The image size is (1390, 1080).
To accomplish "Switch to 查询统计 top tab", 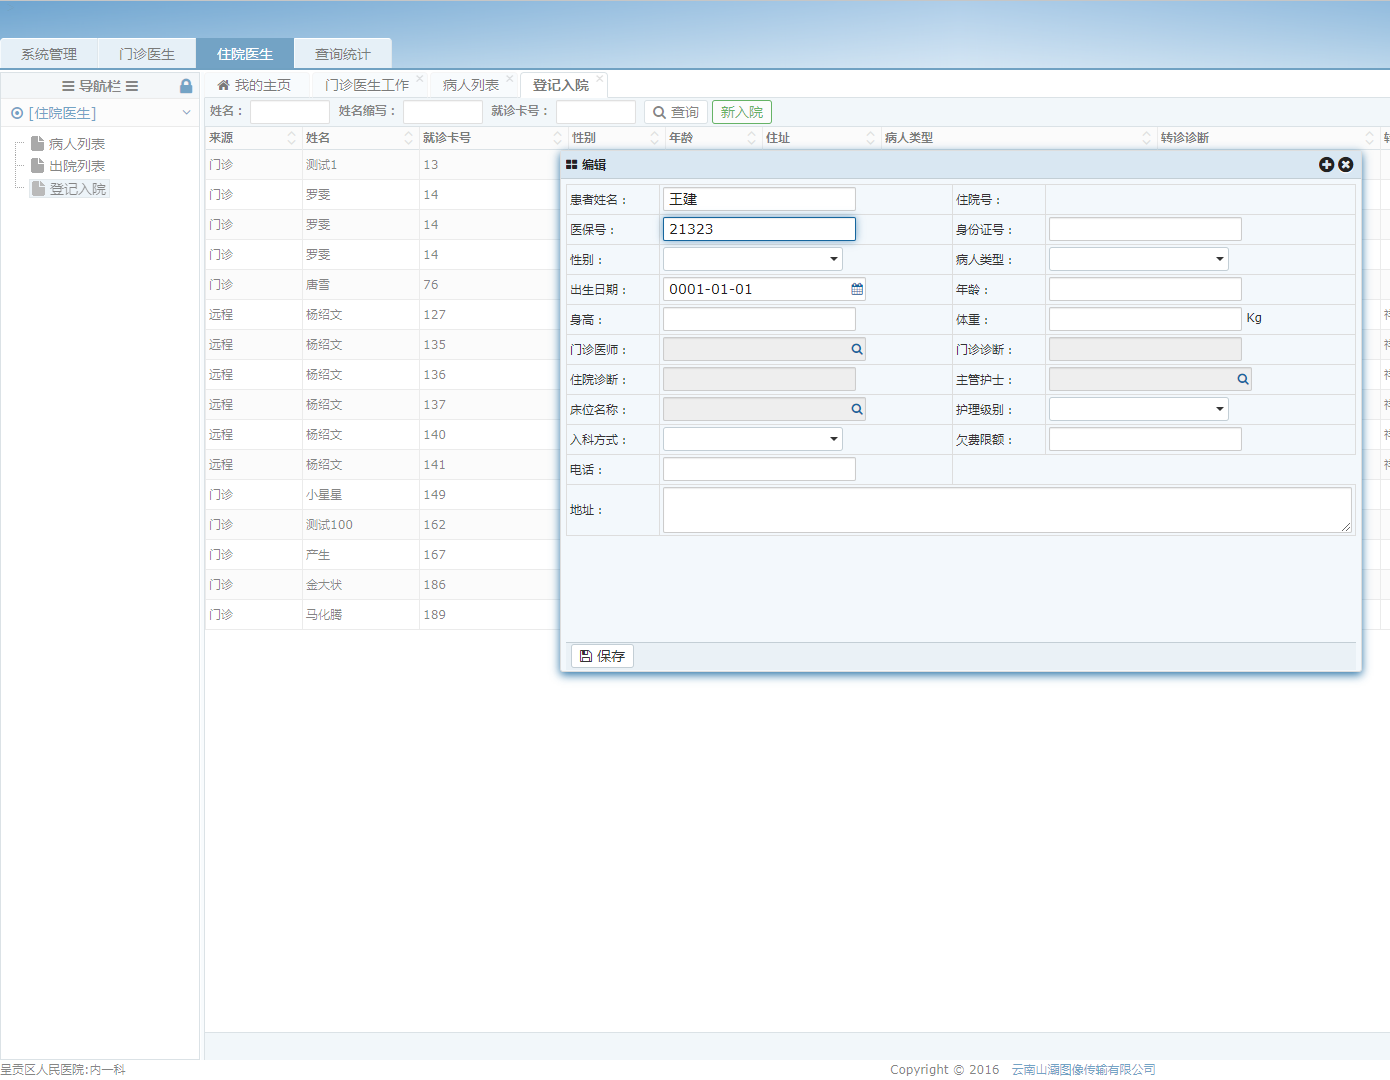I will (x=343, y=54).
